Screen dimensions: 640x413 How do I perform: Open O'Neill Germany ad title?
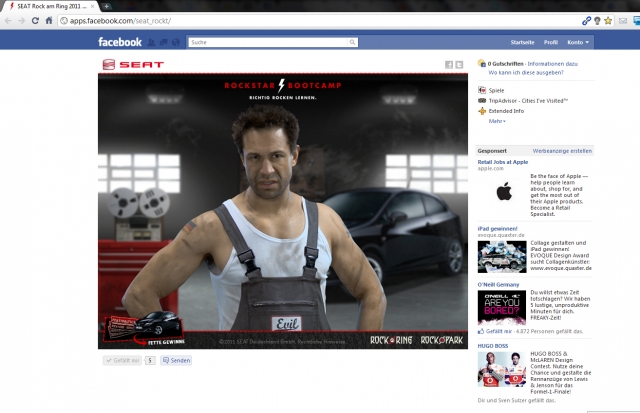point(498,284)
